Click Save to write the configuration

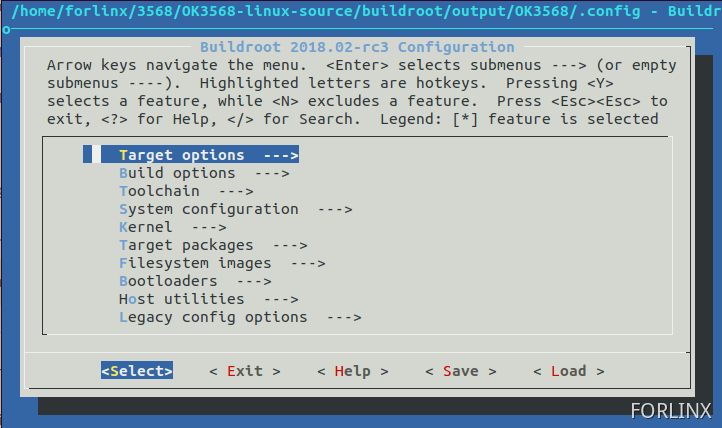pyautogui.click(x=460, y=371)
